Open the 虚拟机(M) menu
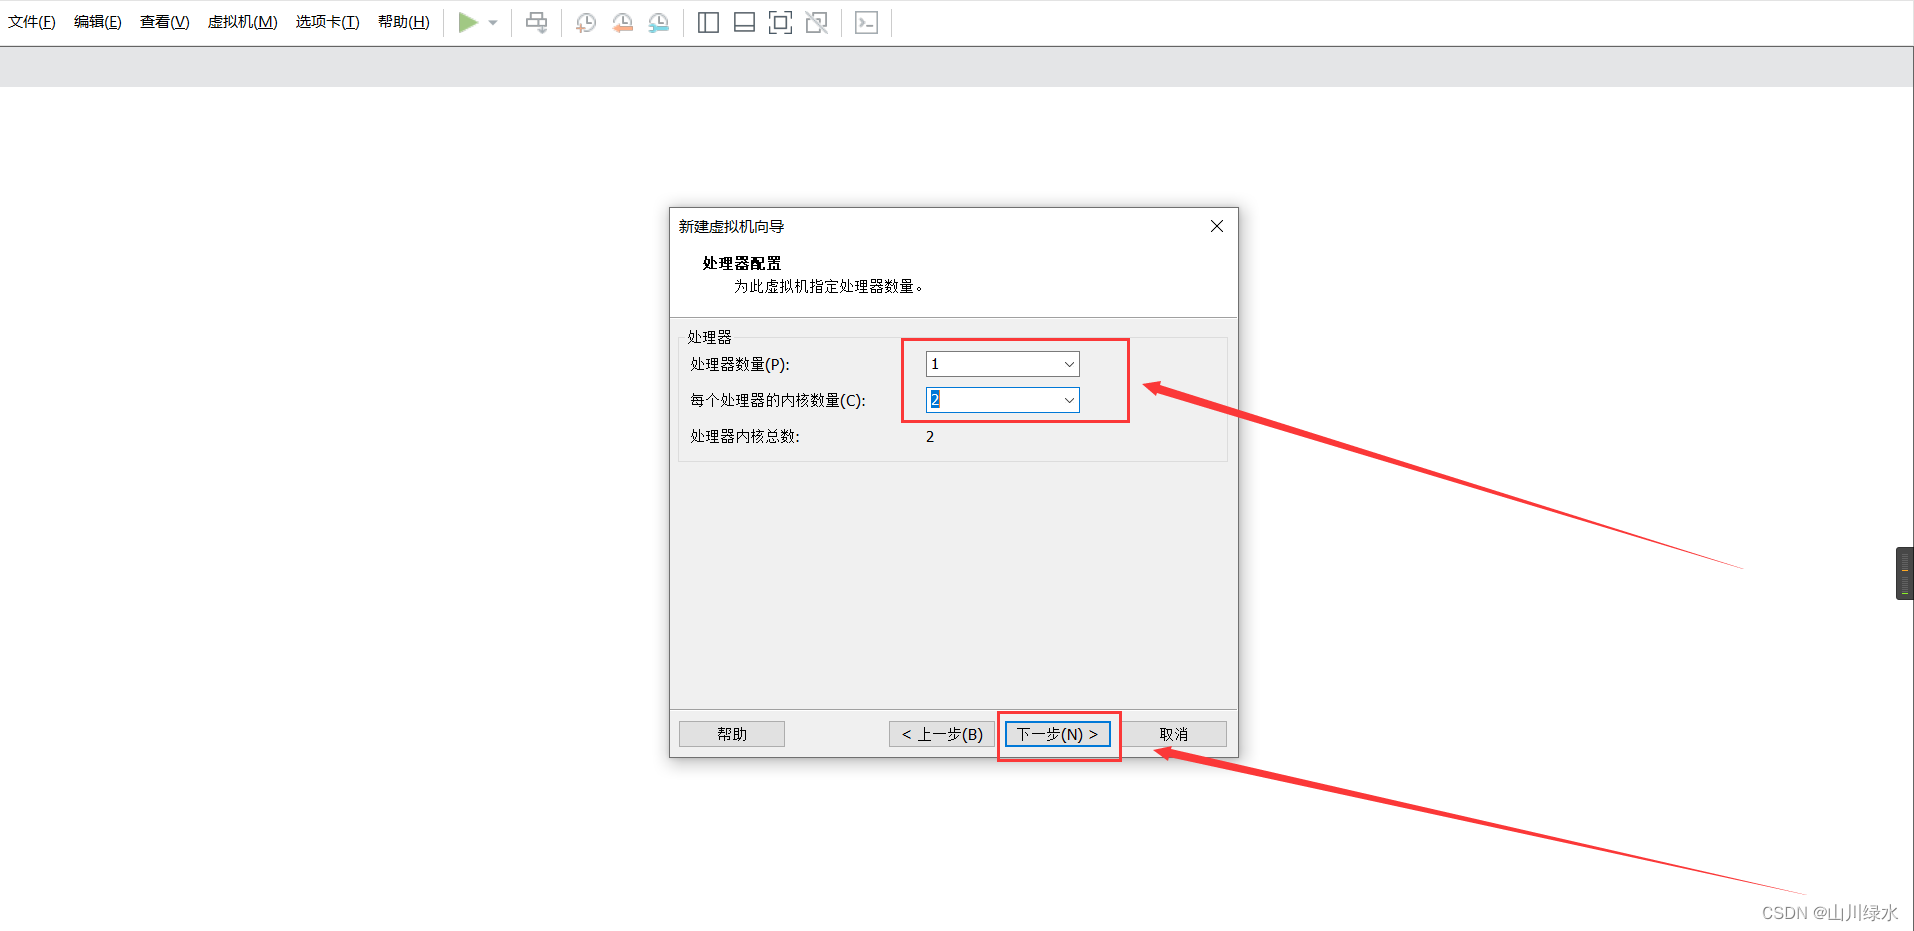 tap(241, 22)
